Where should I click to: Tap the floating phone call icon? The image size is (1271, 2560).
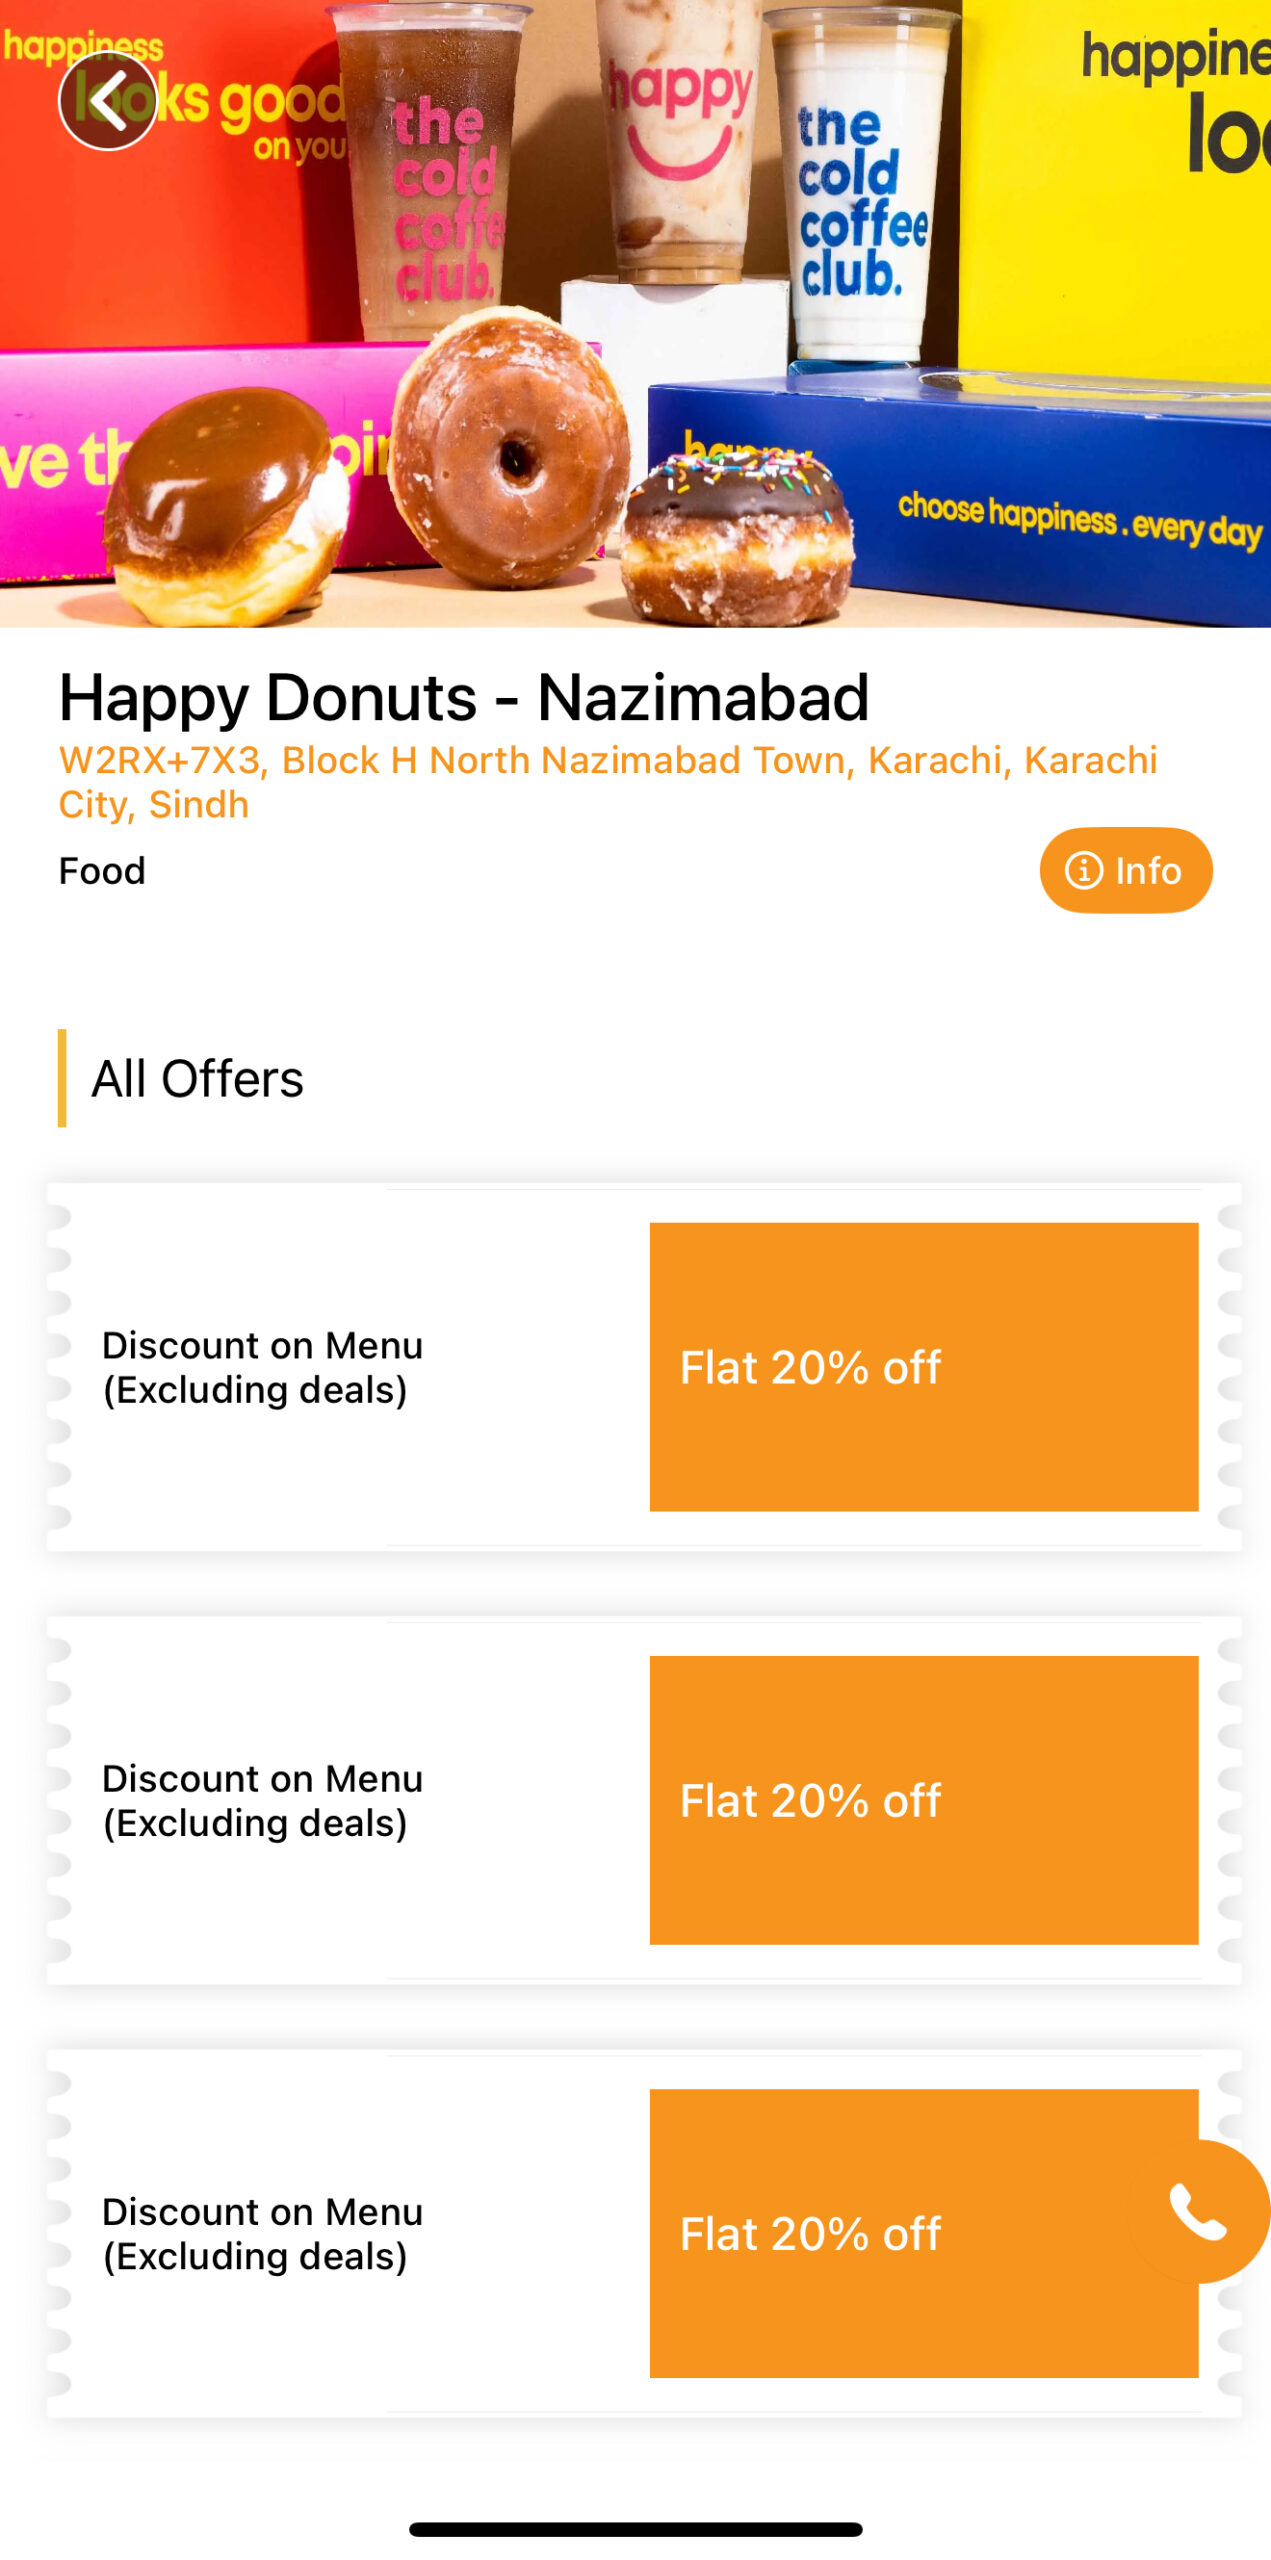click(x=1198, y=2211)
